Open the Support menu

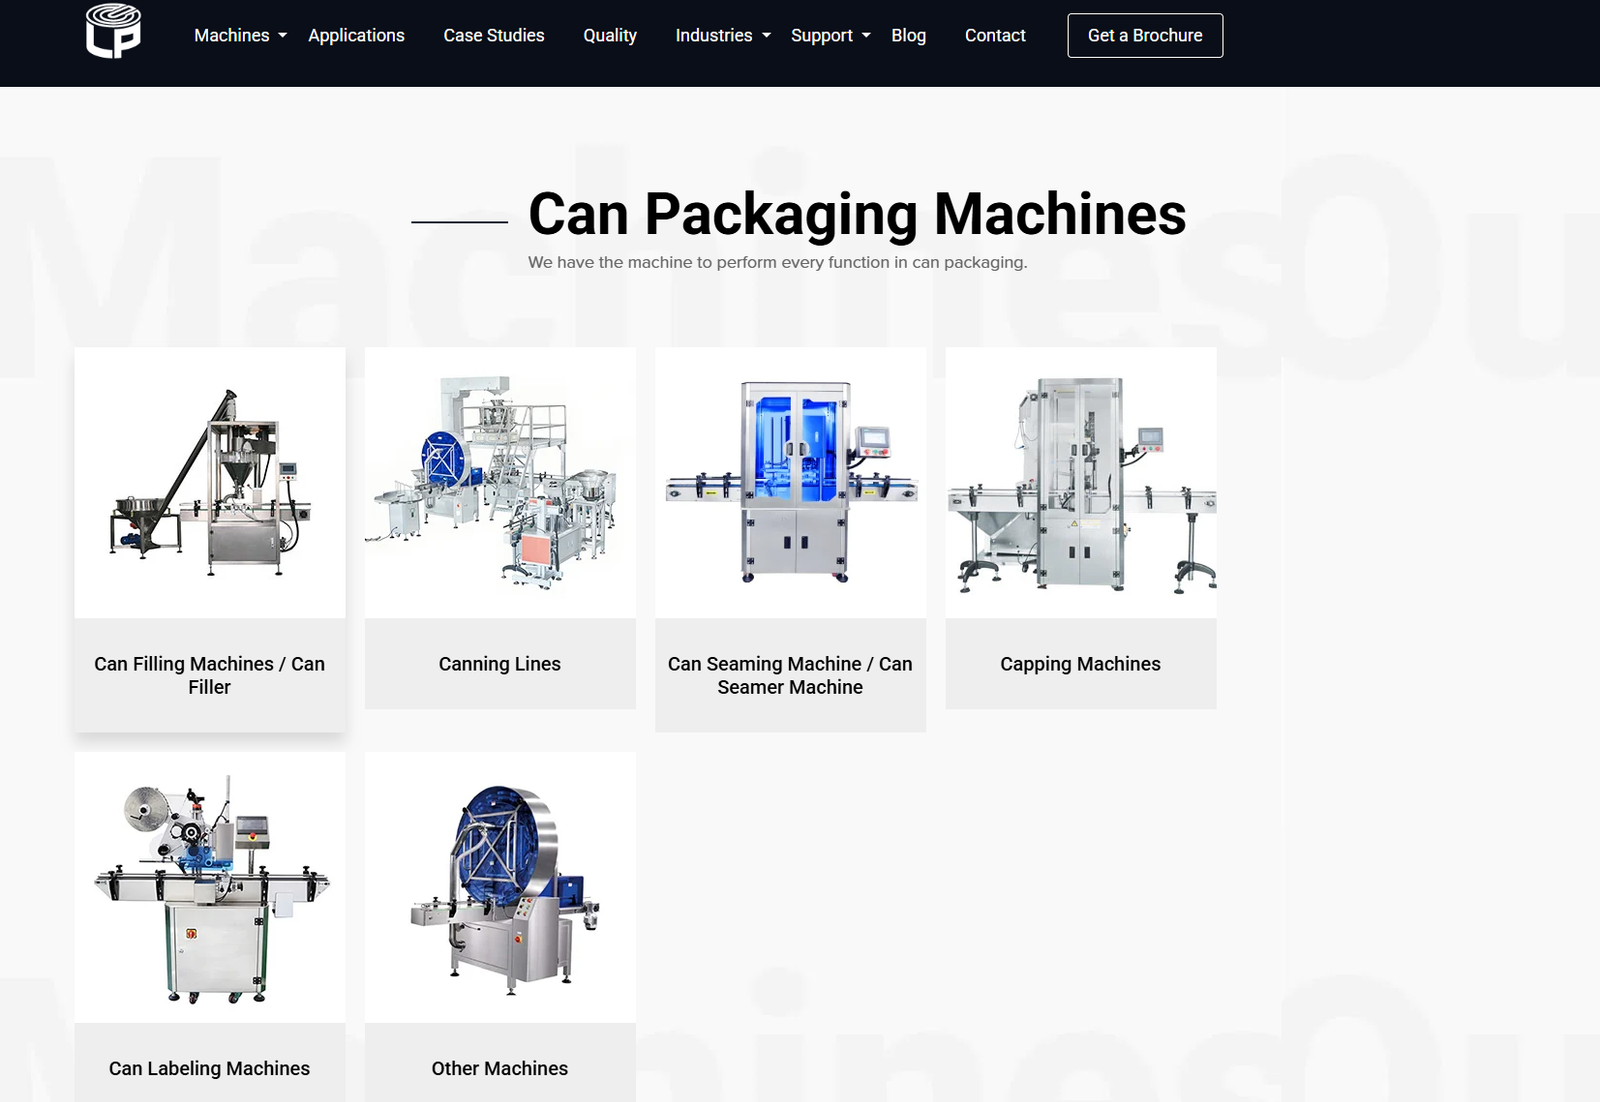[x=821, y=35]
